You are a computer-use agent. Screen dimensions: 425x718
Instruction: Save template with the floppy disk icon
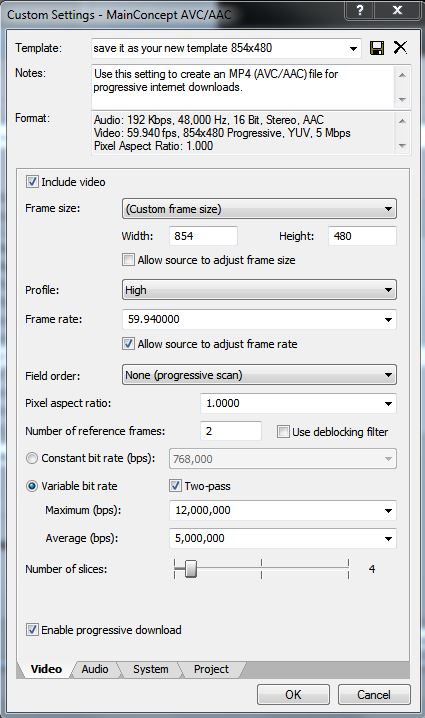(x=377, y=48)
